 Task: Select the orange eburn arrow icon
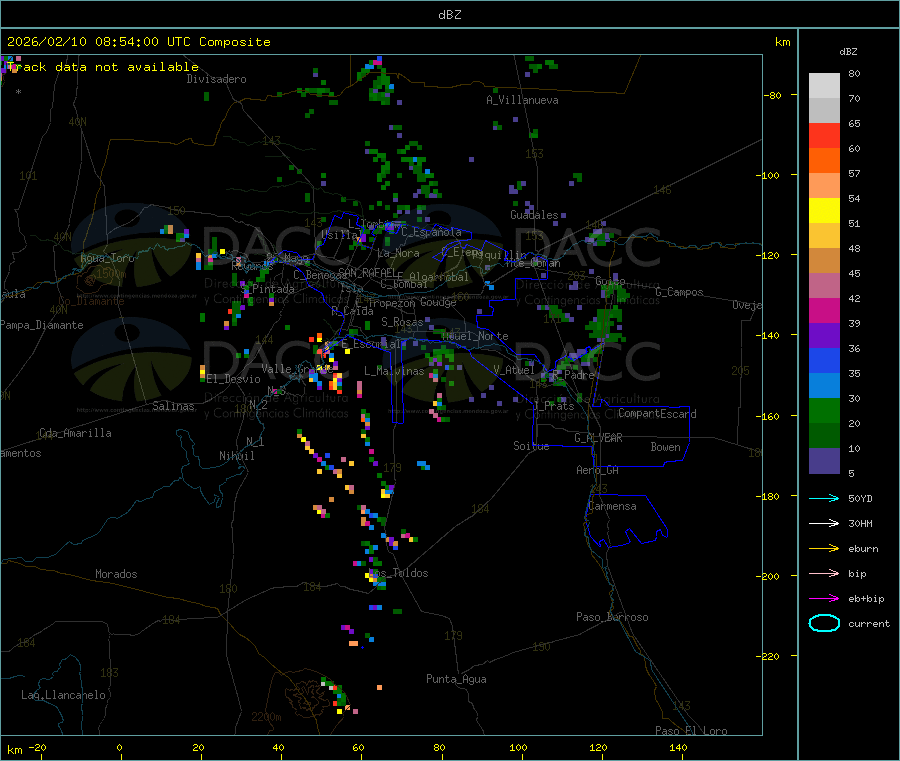pos(824,548)
